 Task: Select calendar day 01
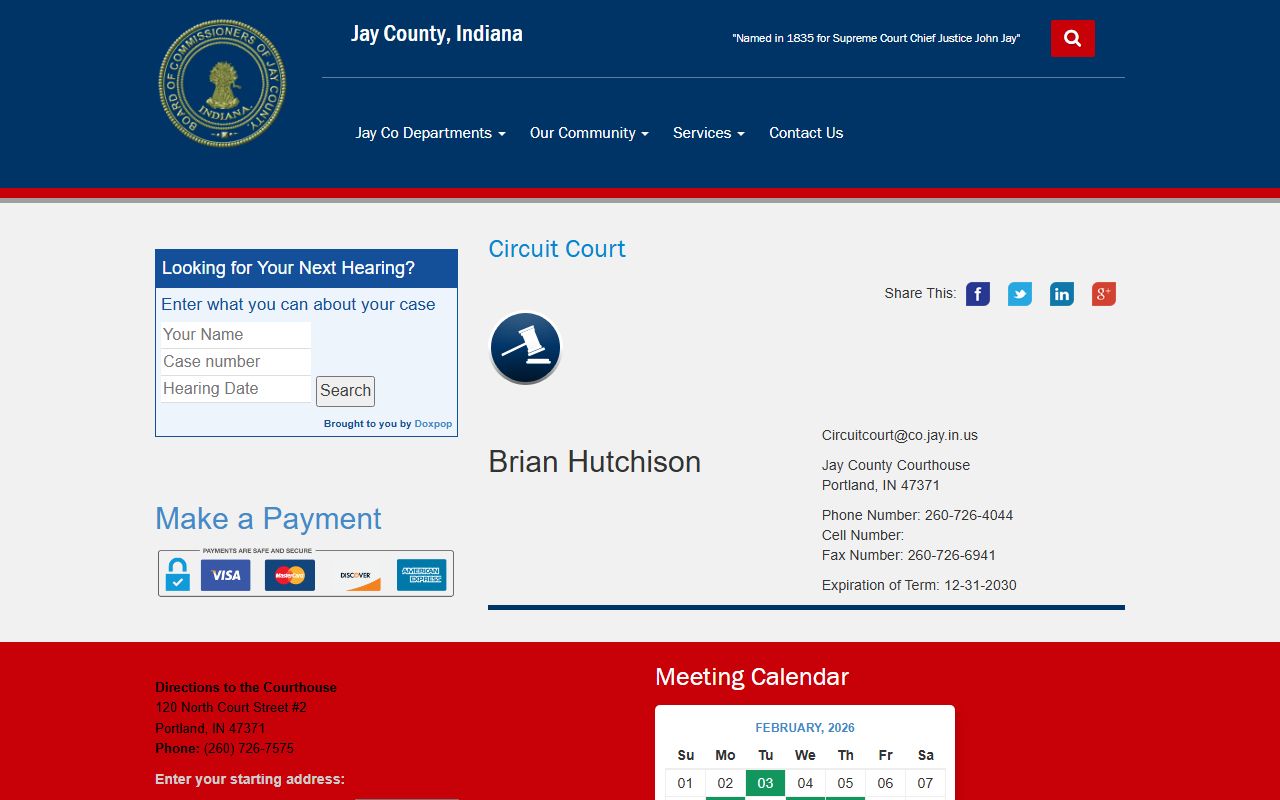point(685,783)
